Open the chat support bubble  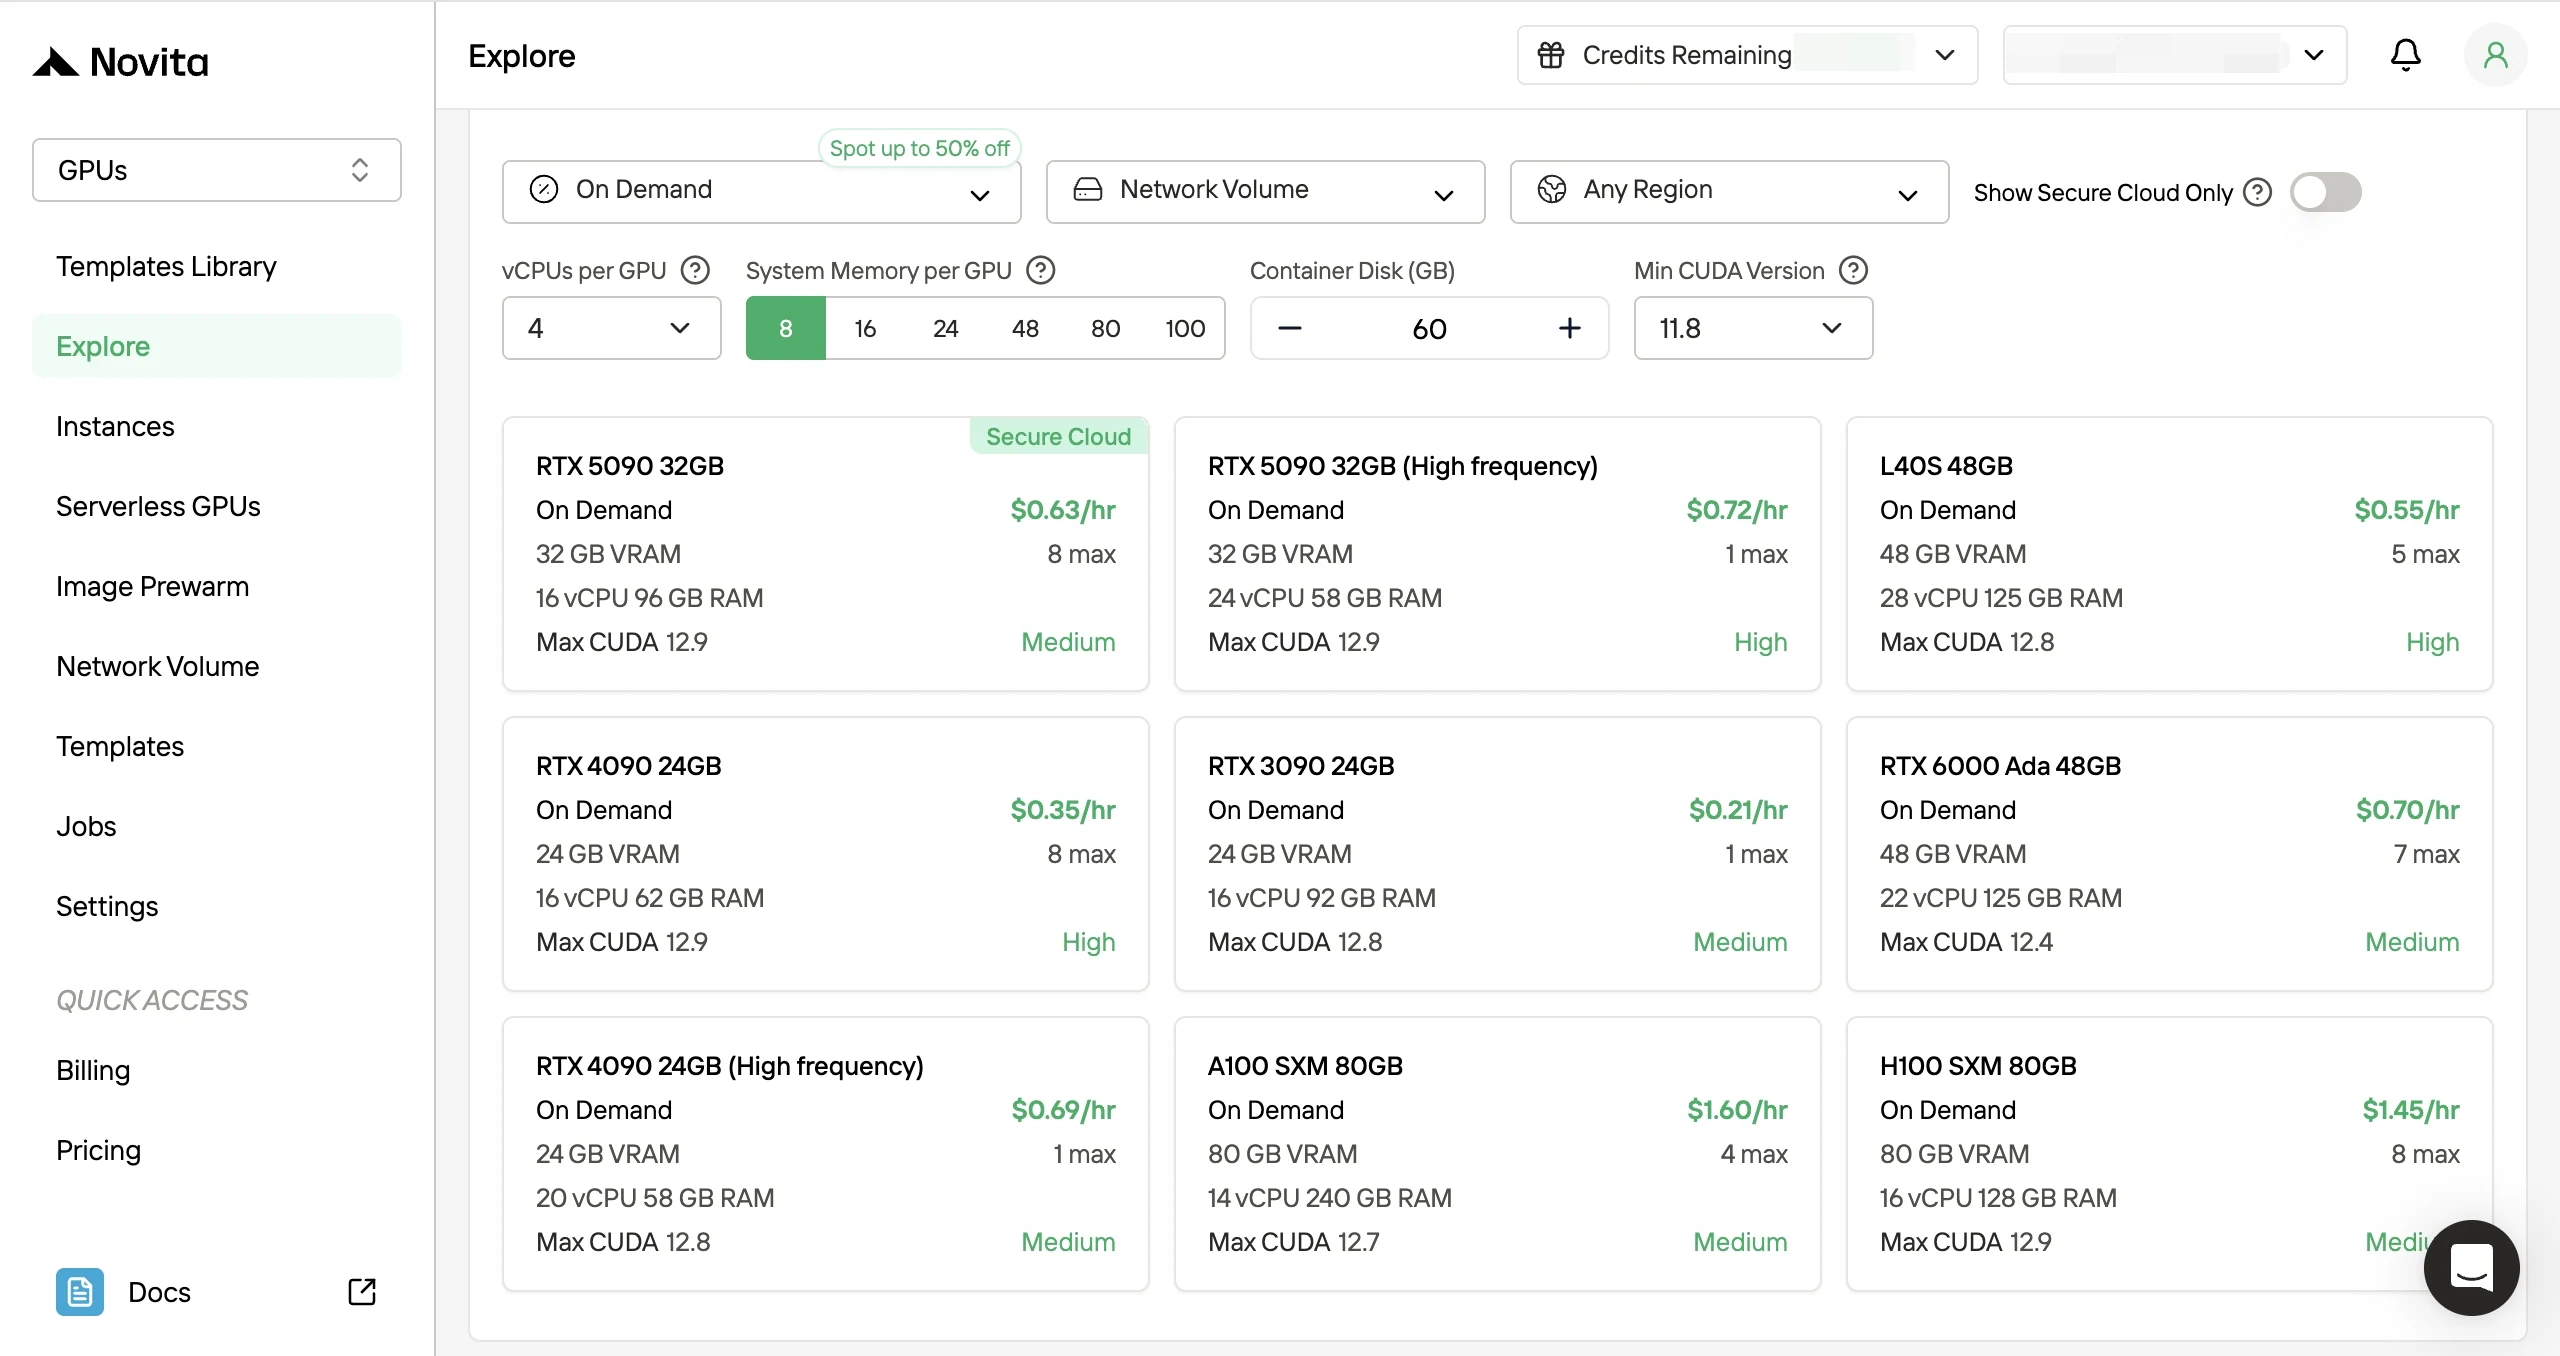[x=2471, y=1267]
